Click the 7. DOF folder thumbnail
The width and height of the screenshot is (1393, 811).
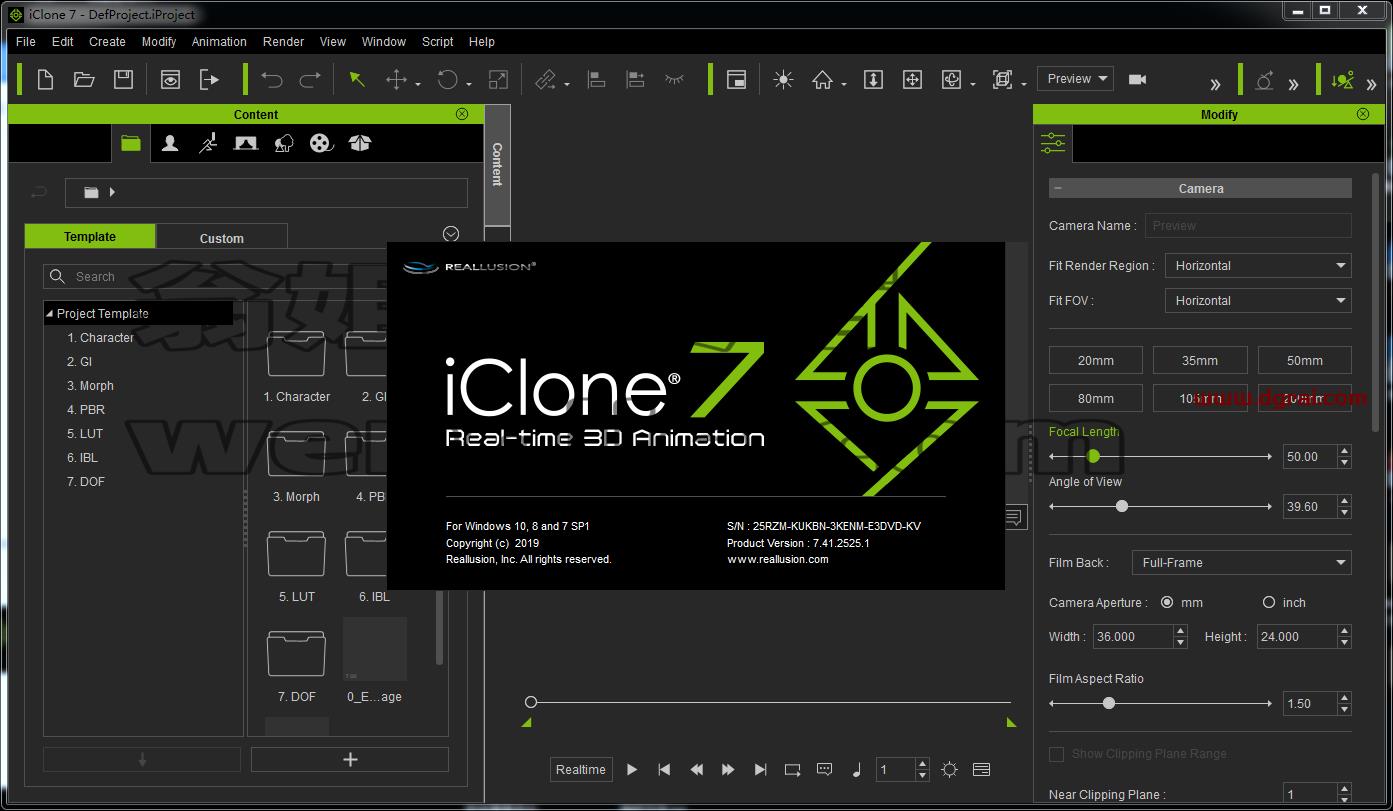coord(296,654)
